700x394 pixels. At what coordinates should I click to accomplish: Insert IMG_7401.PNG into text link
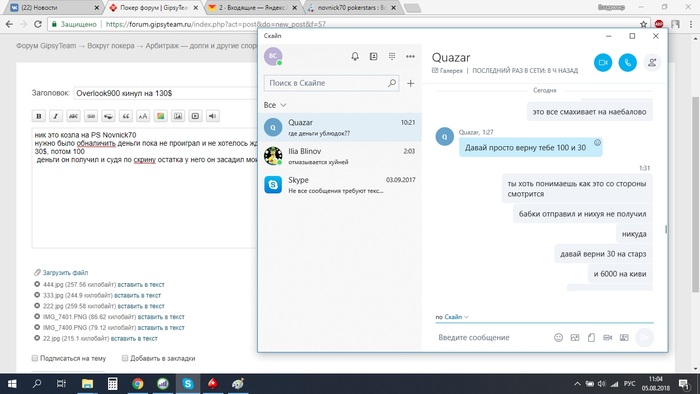pyautogui.click(x=161, y=317)
